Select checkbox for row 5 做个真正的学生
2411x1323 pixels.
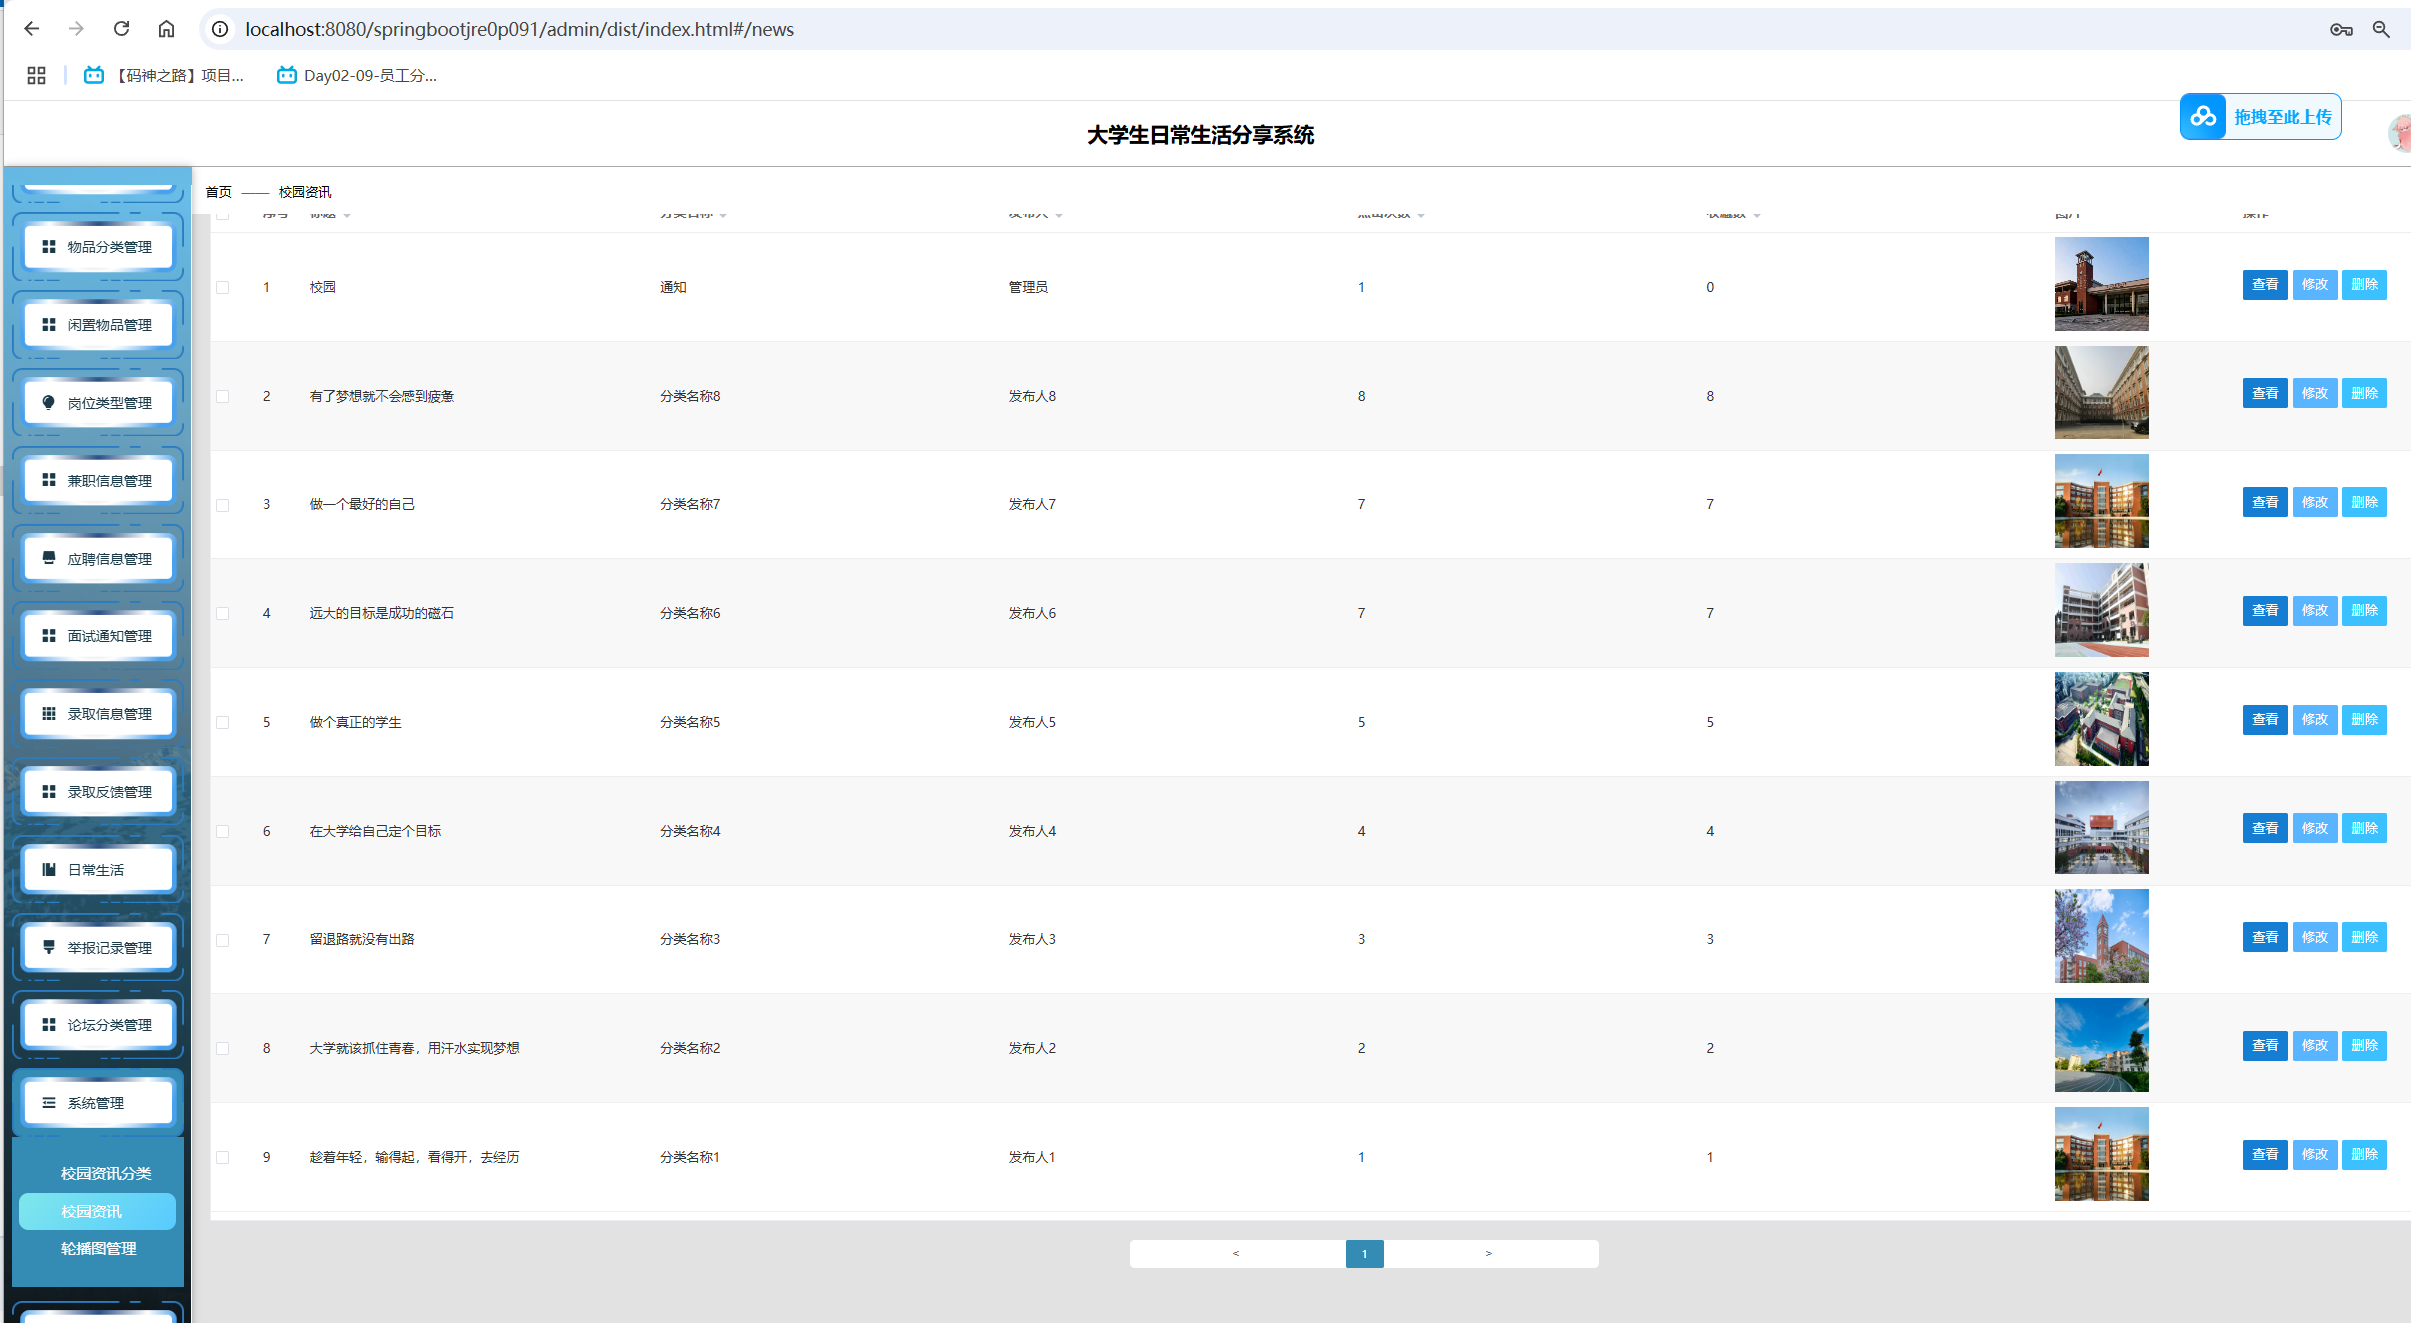223,723
